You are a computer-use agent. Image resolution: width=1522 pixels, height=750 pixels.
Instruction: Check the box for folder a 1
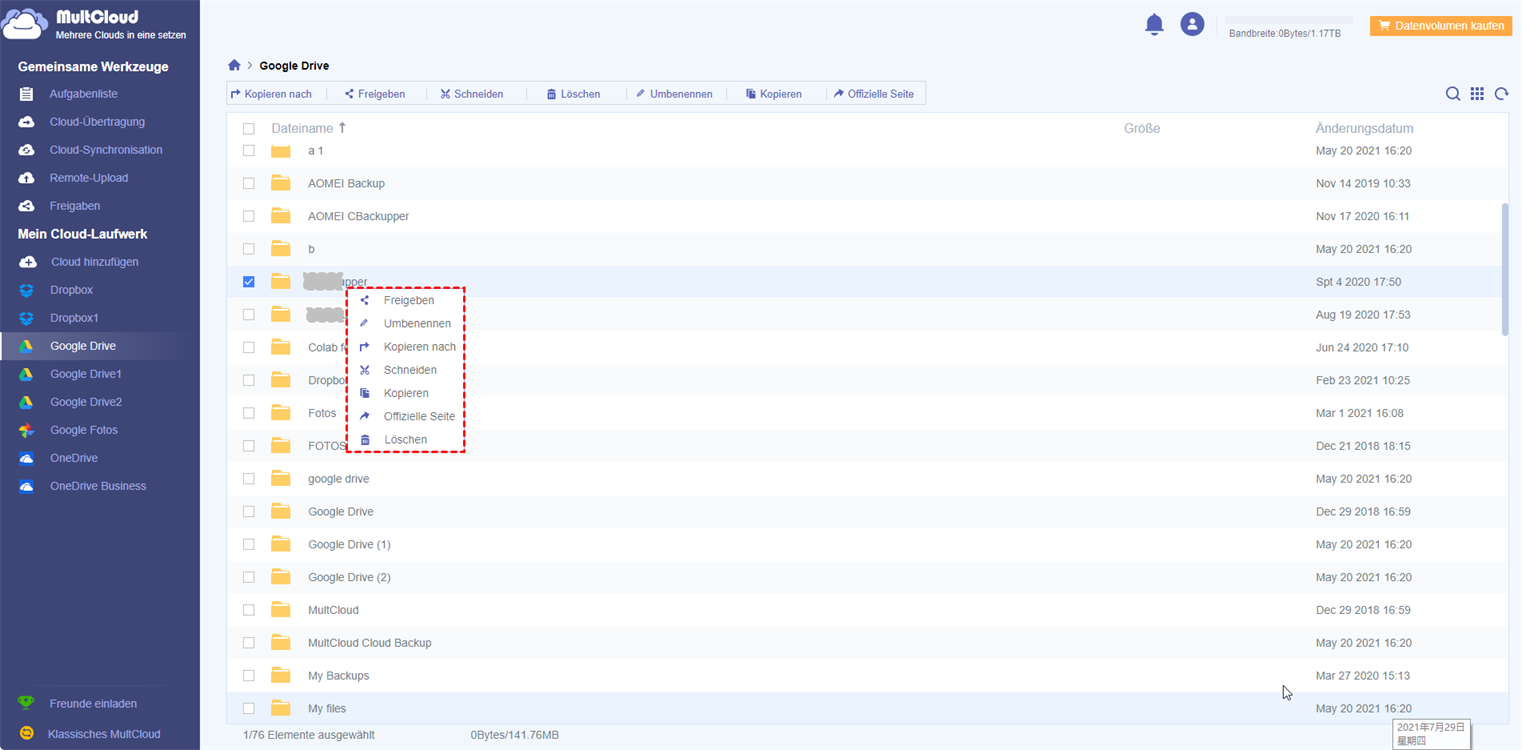249,151
